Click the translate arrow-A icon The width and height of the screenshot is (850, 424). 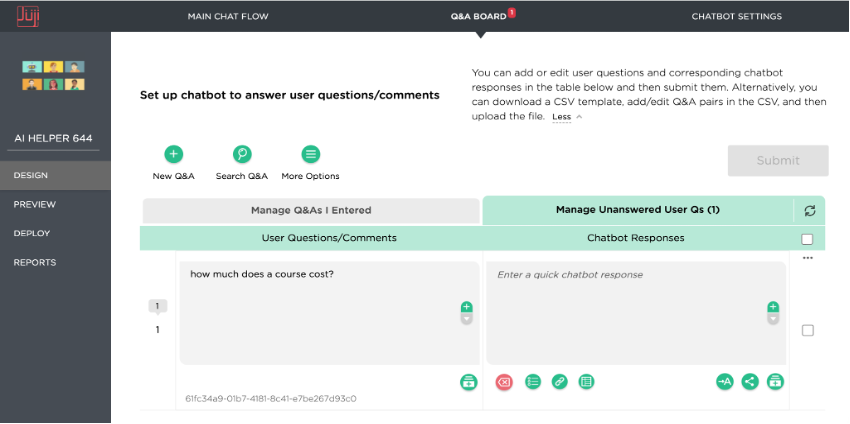724,382
